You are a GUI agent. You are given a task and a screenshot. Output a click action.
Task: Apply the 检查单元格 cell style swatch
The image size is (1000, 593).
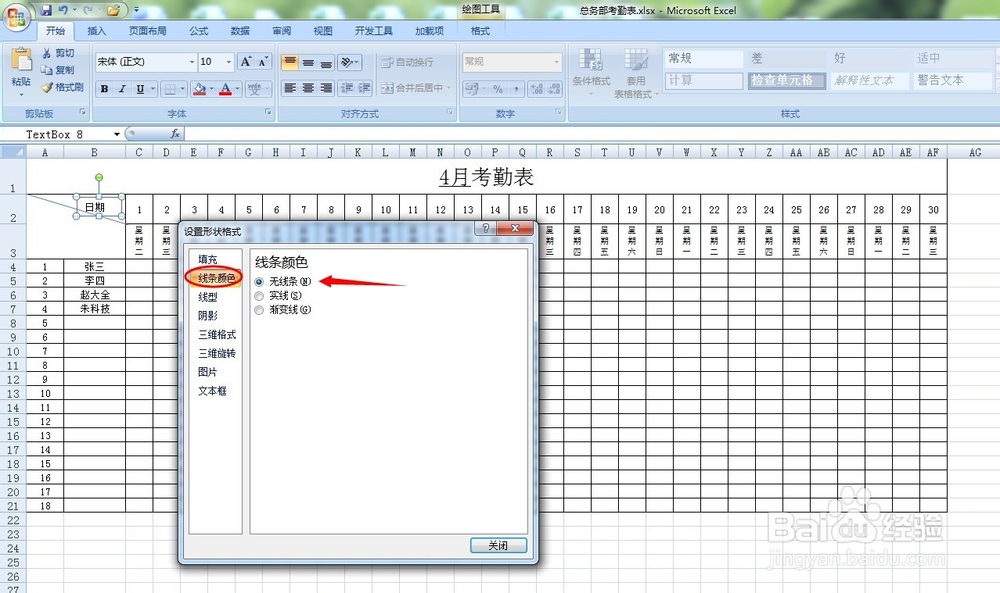tap(787, 80)
